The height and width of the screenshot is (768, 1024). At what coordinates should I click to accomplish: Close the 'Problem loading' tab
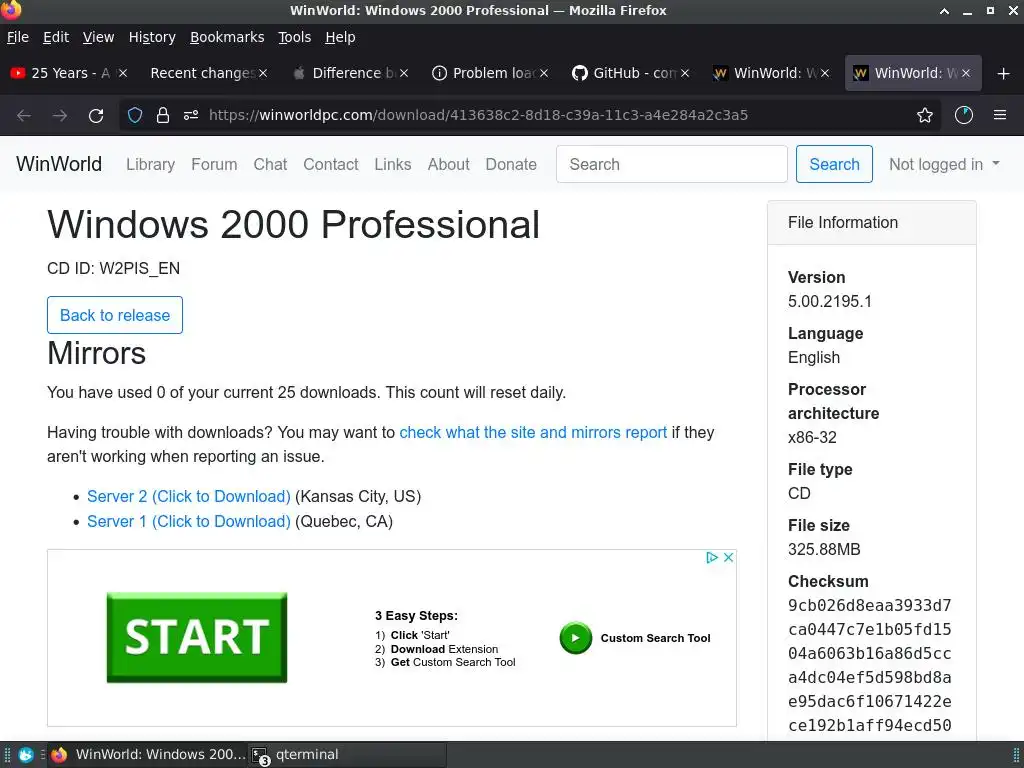point(544,73)
